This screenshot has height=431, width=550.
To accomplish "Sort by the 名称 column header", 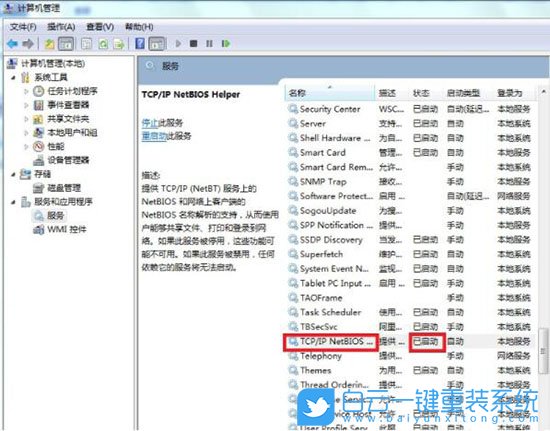I will [330, 93].
